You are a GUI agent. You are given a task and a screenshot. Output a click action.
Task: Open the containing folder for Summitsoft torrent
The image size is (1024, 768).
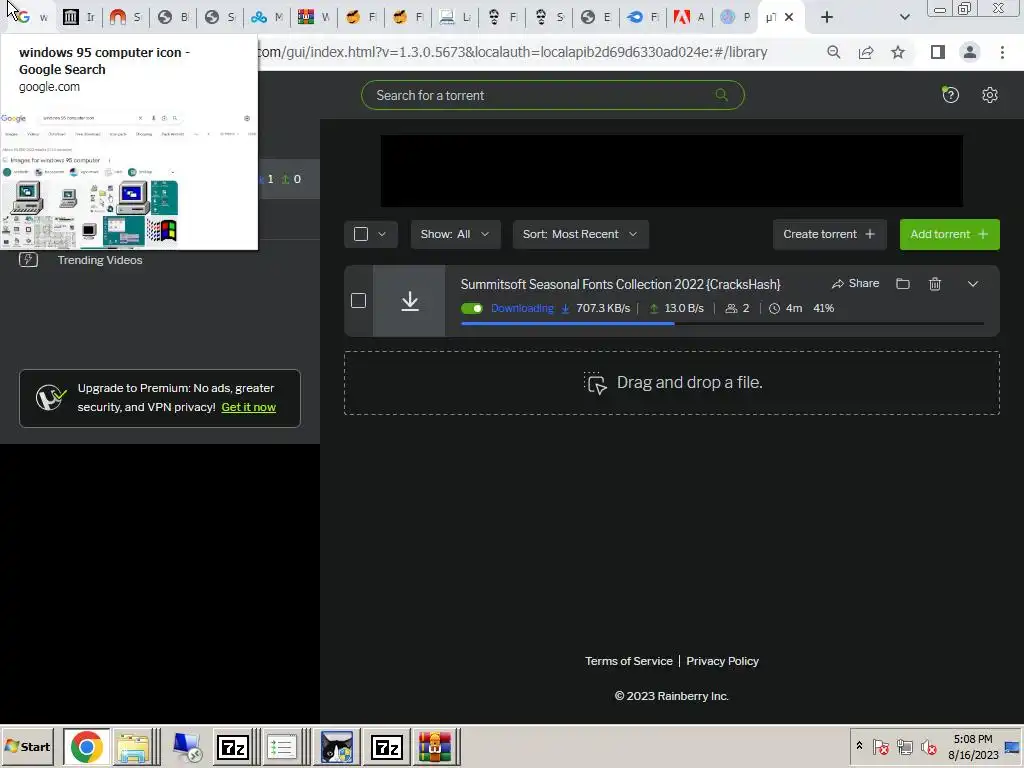(903, 283)
